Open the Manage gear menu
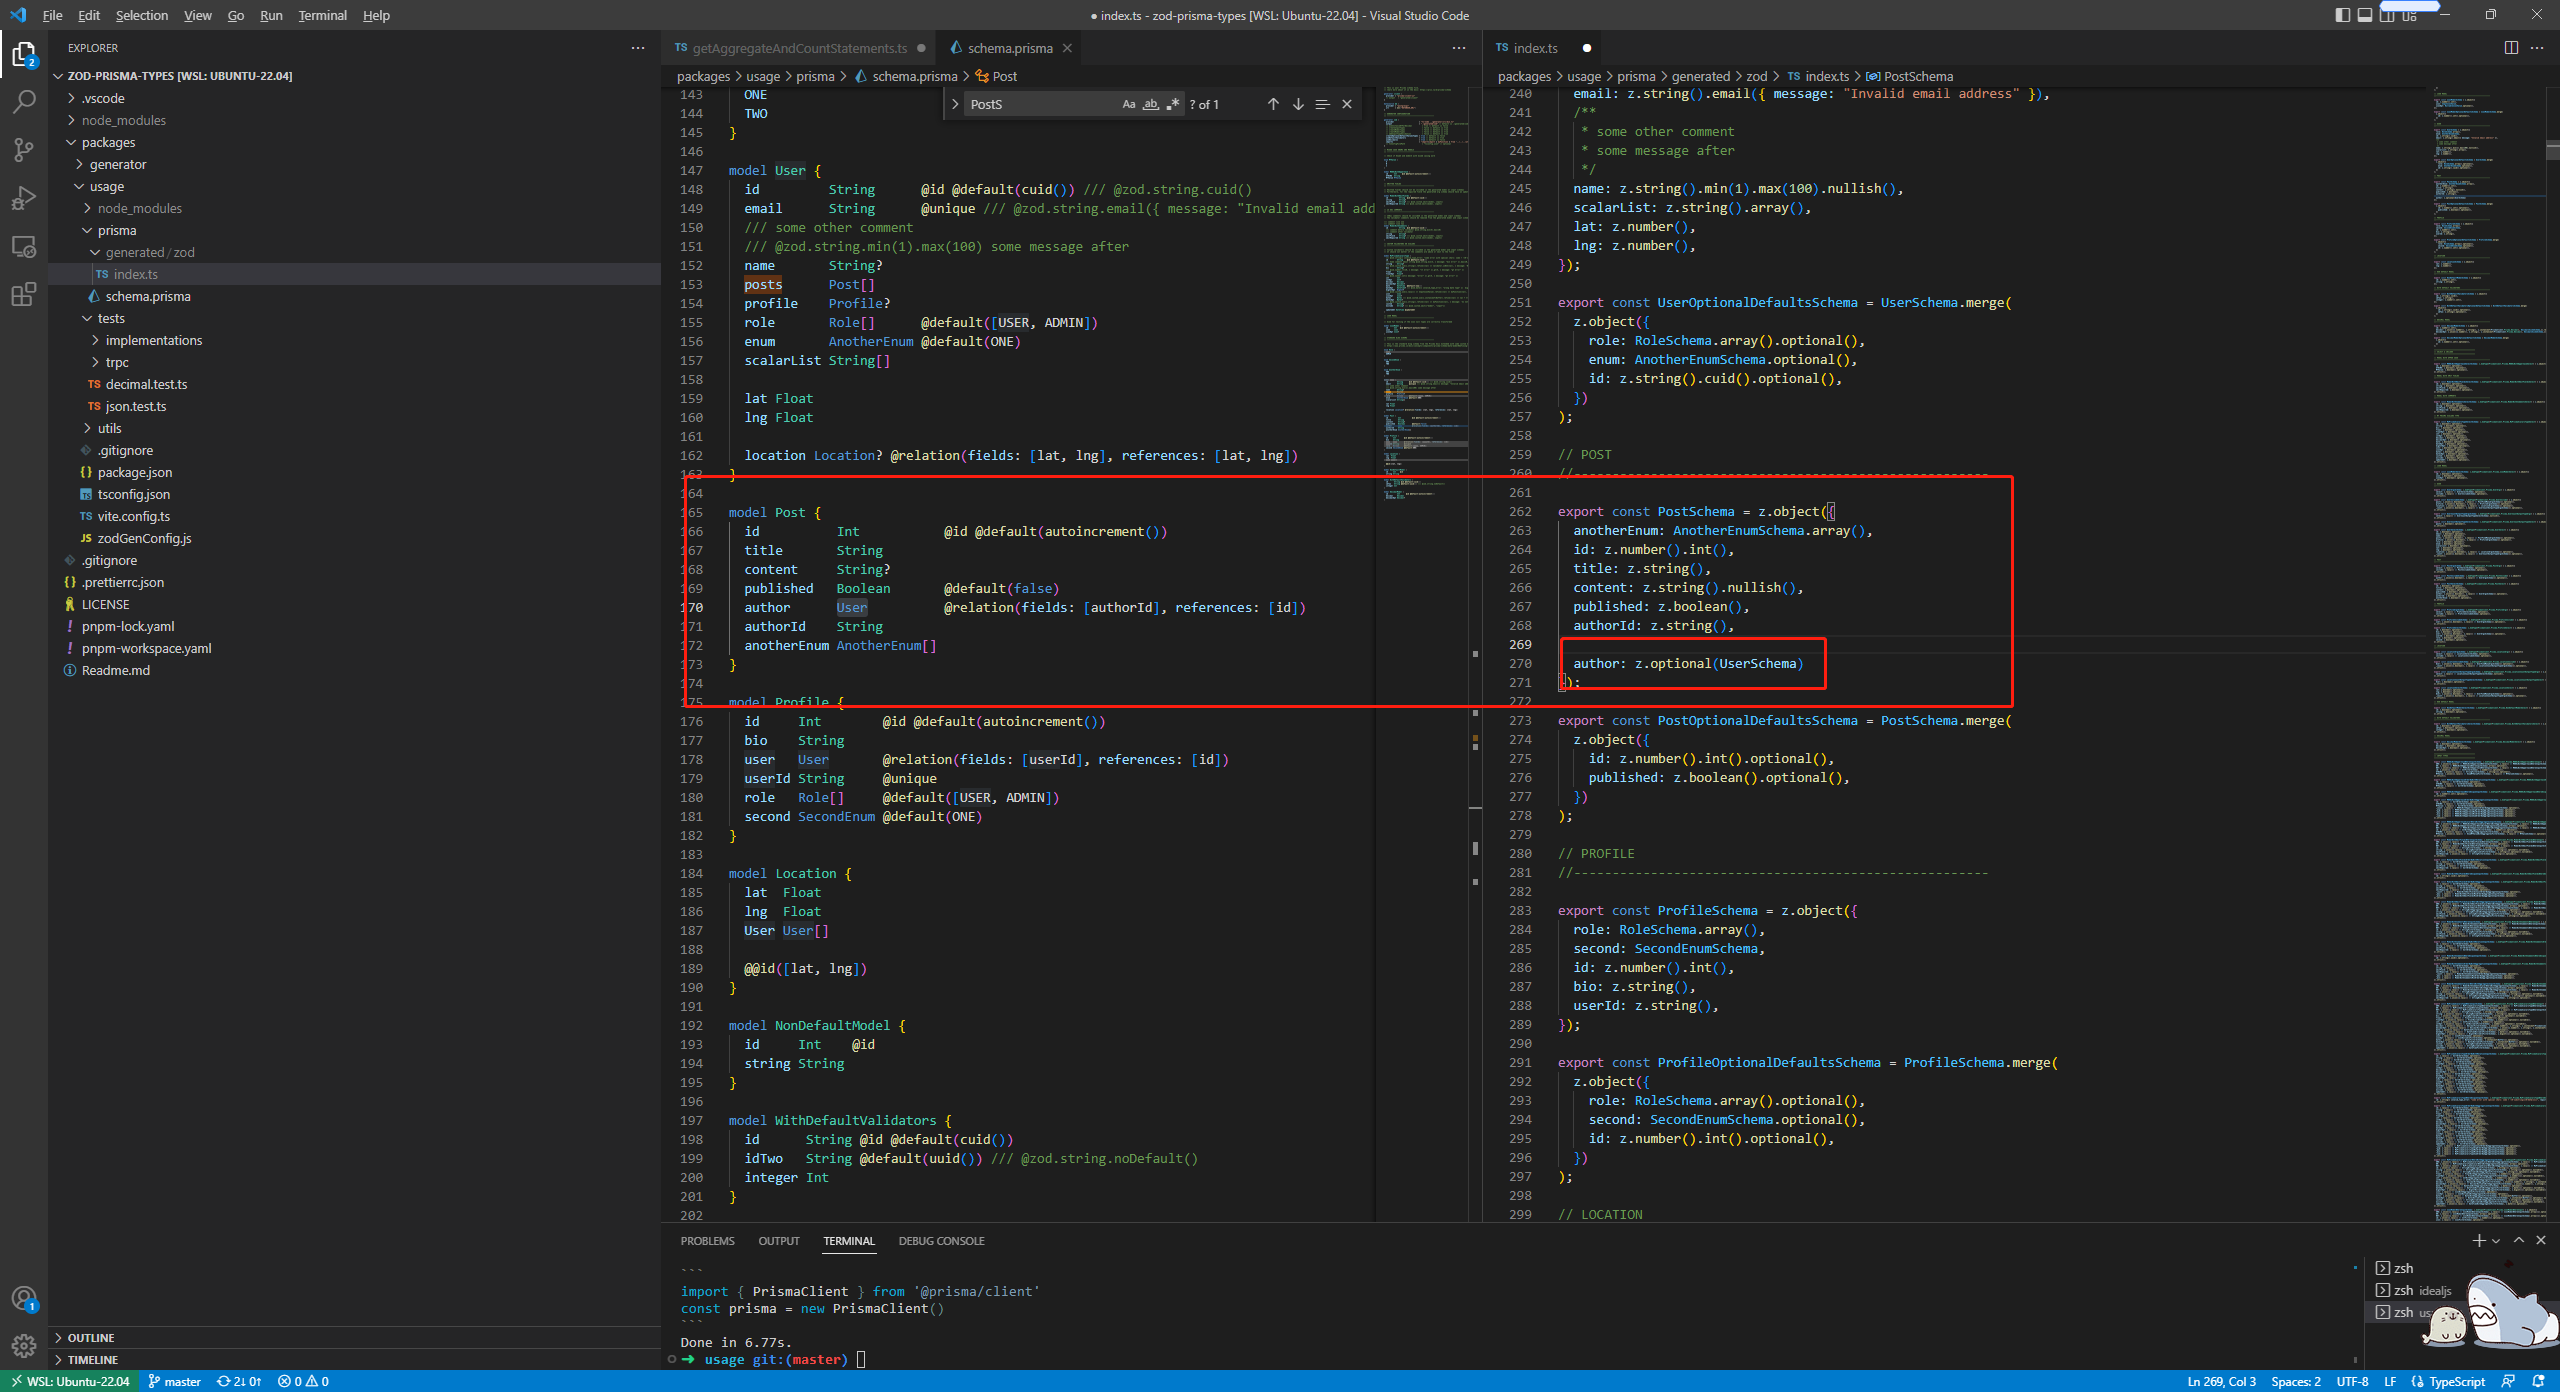The width and height of the screenshot is (2560, 1392). (x=24, y=1345)
